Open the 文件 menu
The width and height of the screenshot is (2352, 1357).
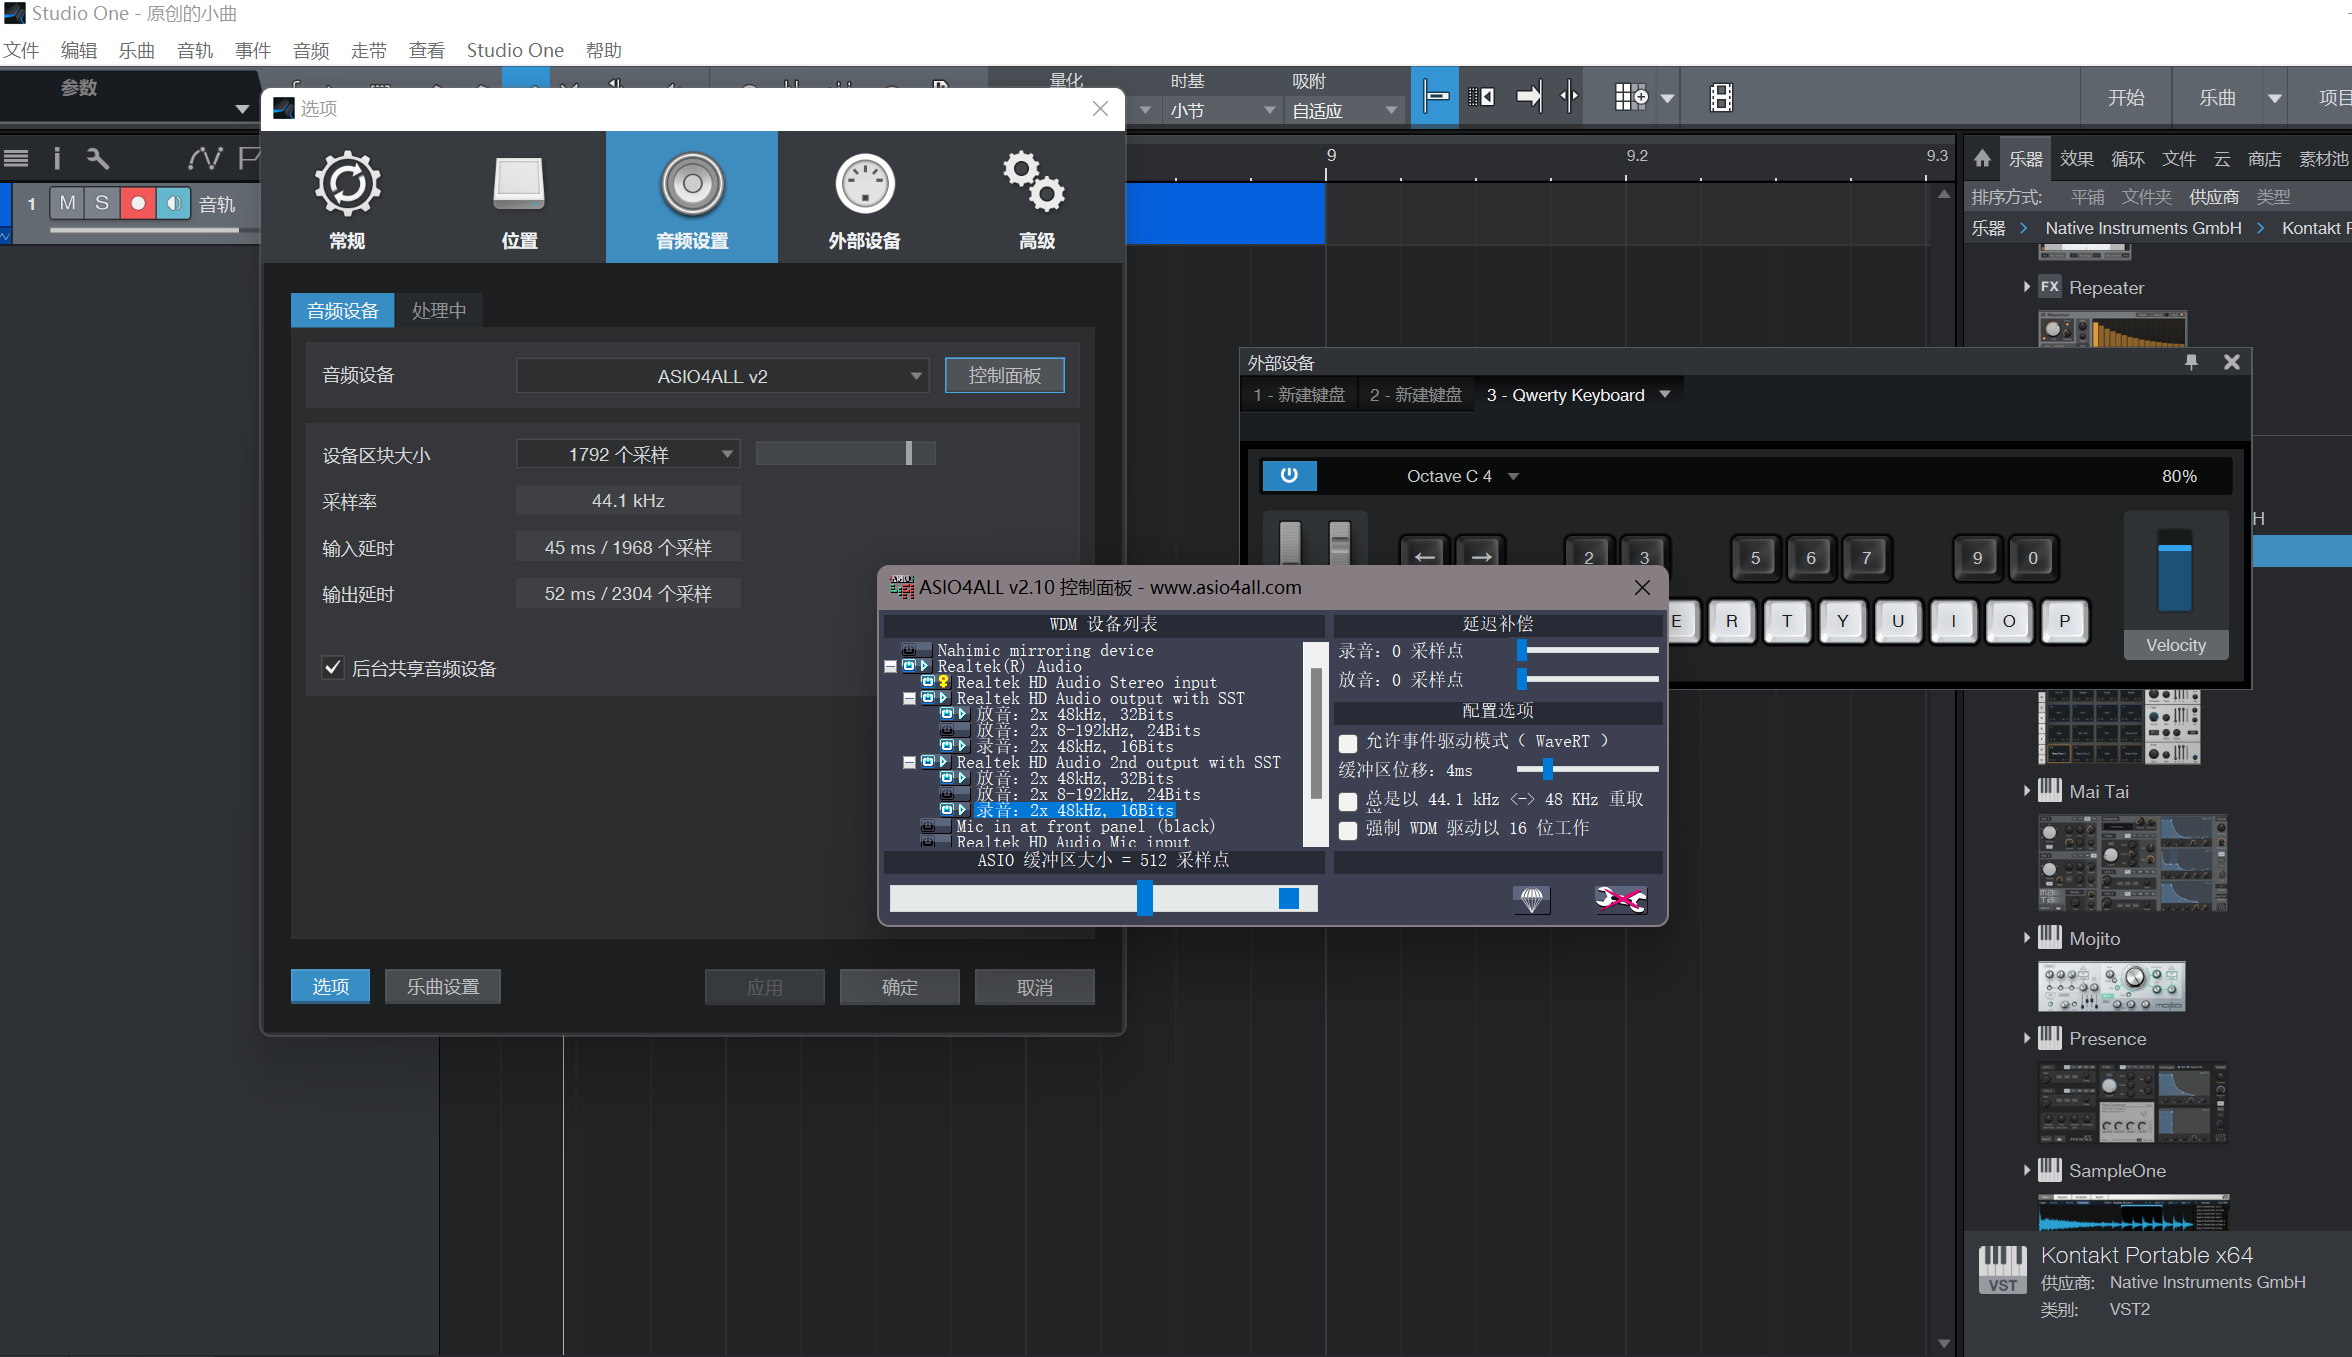tap(21, 50)
